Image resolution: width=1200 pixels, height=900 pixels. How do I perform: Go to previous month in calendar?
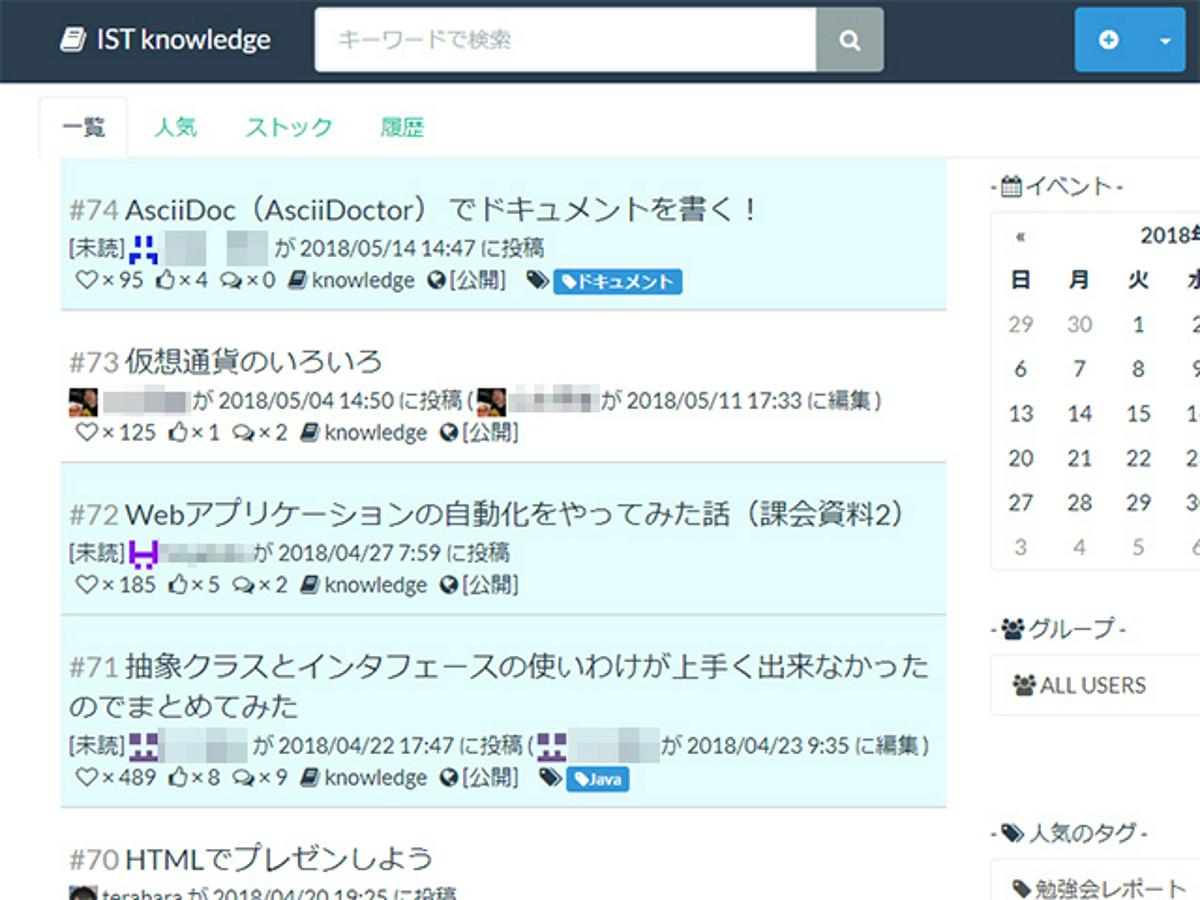click(x=1020, y=237)
